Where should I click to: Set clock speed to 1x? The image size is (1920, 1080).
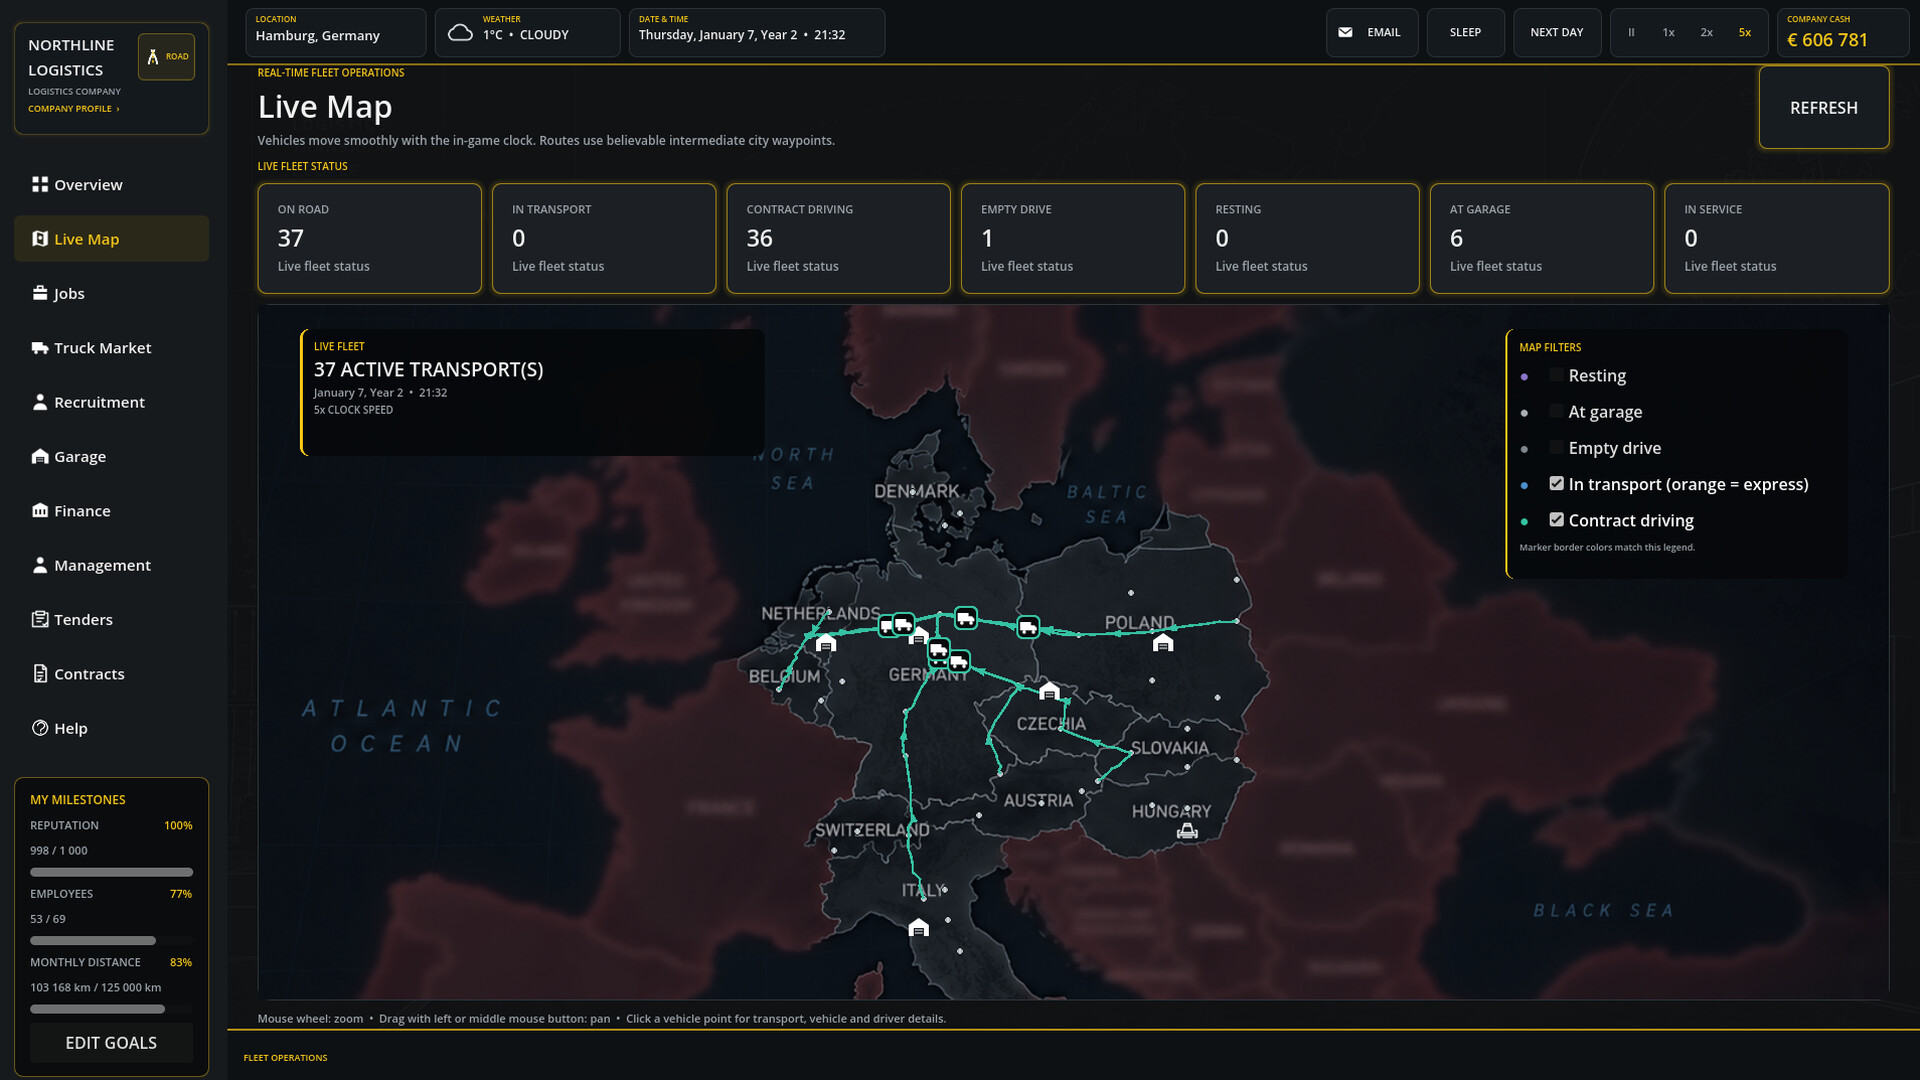(x=1668, y=32)
